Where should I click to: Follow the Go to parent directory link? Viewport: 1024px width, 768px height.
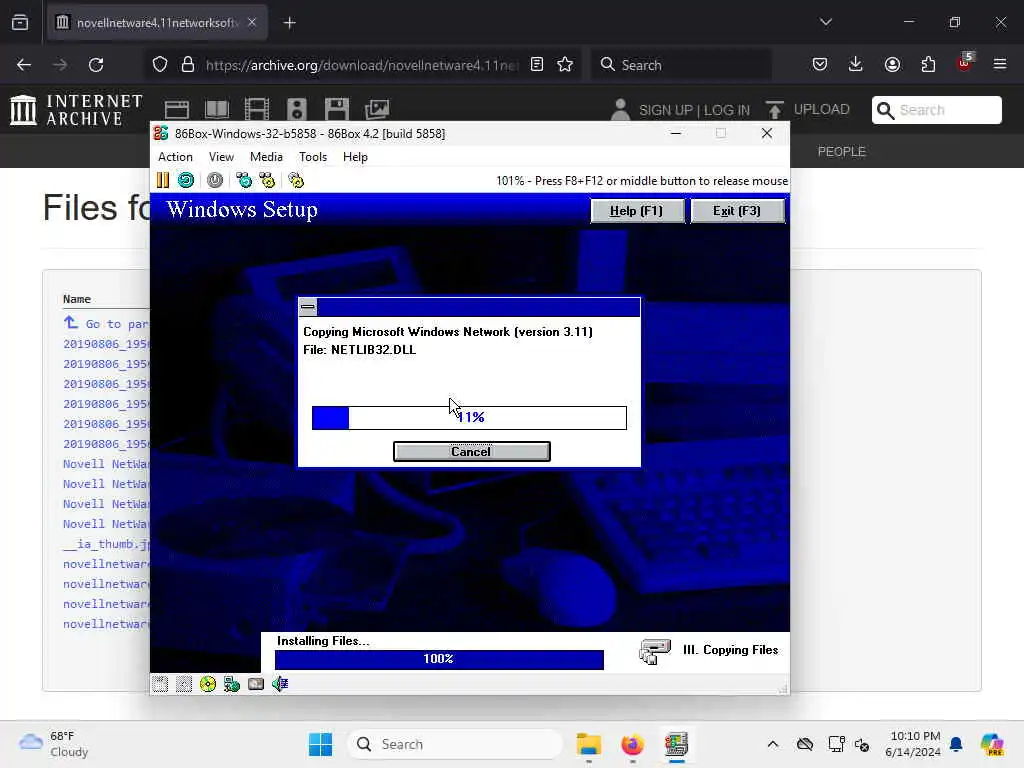coord(106,324)
